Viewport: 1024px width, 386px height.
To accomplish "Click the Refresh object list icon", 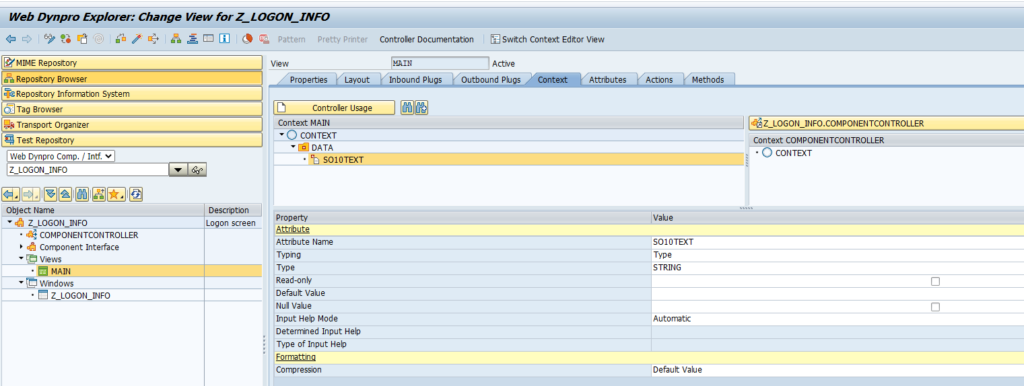I will coord(136,194).
